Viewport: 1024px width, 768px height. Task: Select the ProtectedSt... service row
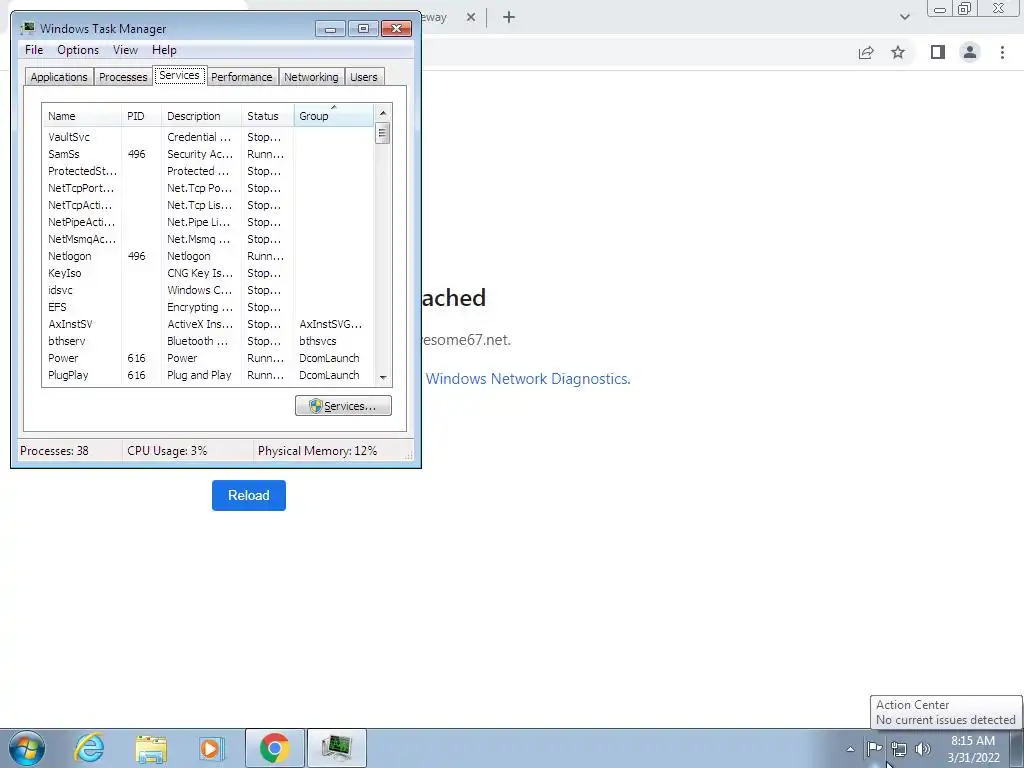208,171
